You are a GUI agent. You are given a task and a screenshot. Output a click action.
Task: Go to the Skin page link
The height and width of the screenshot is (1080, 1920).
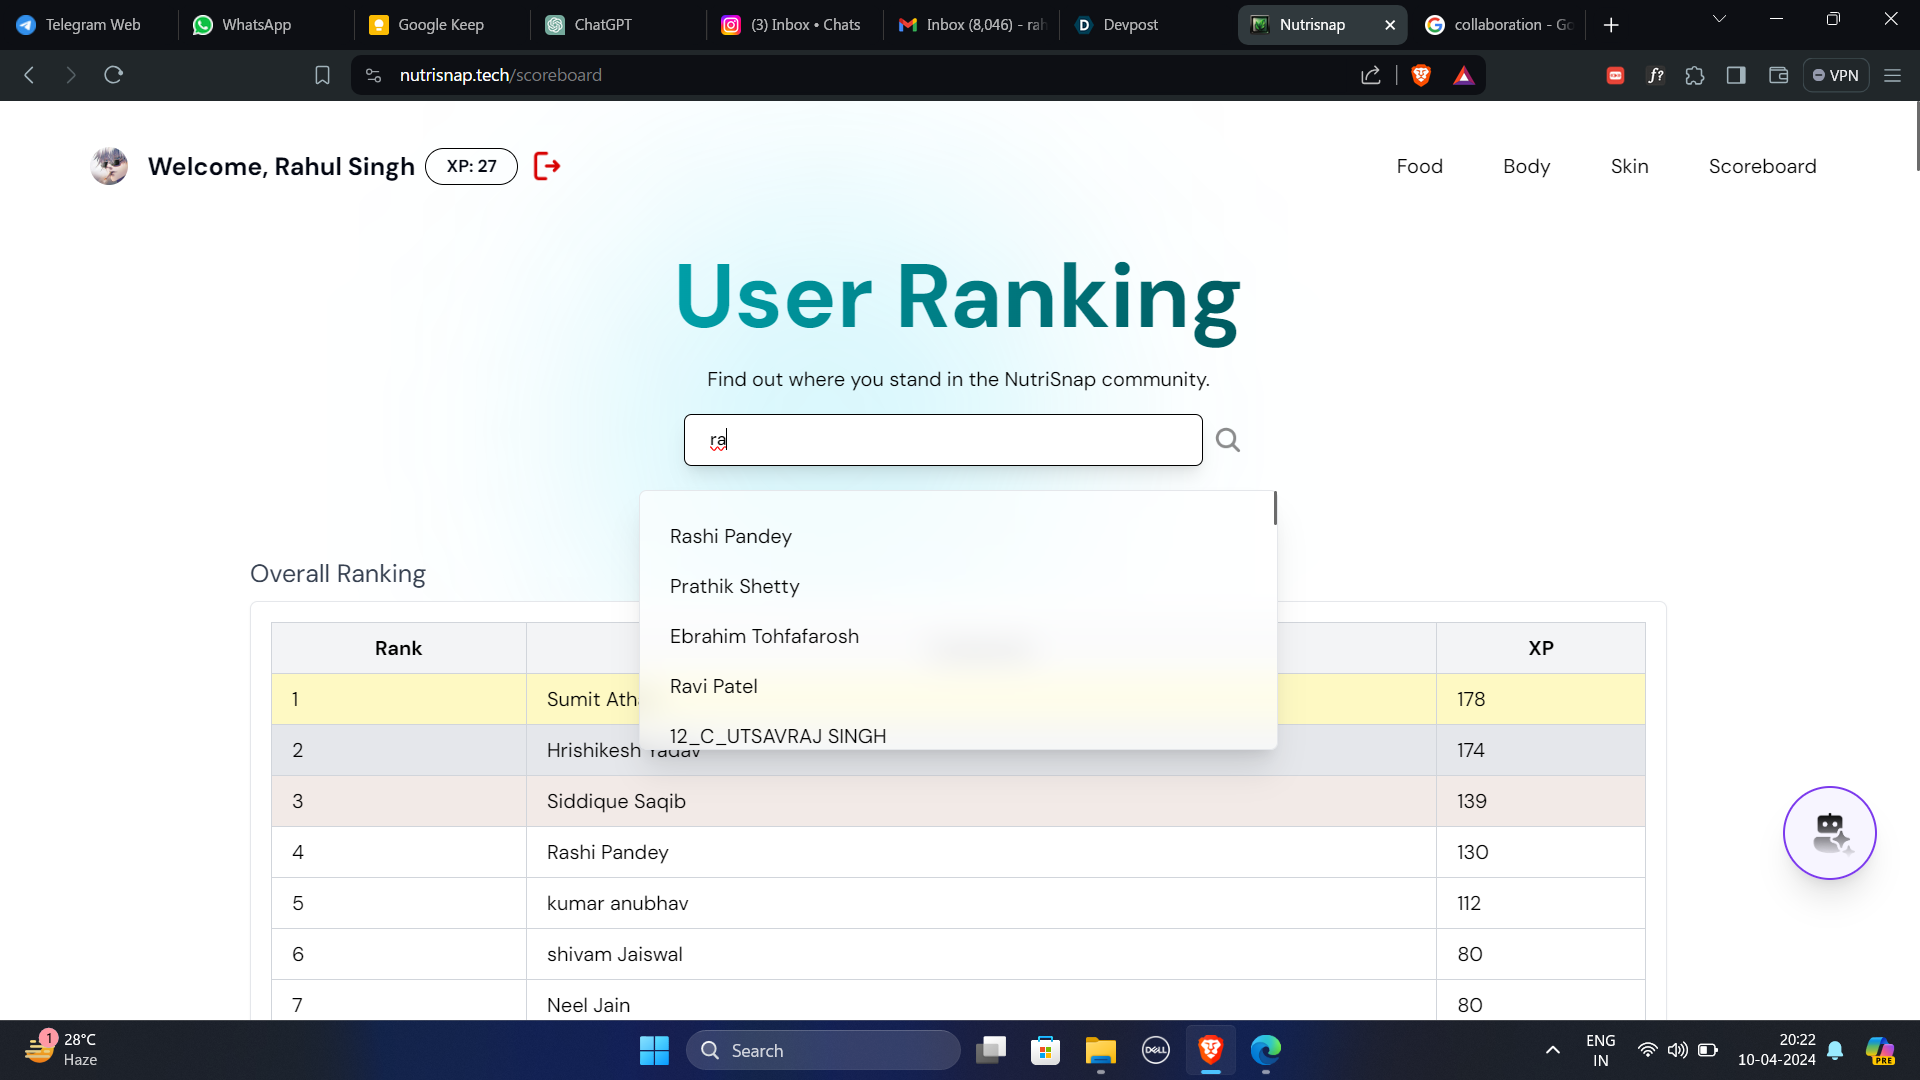click(x=1629, y=166)
